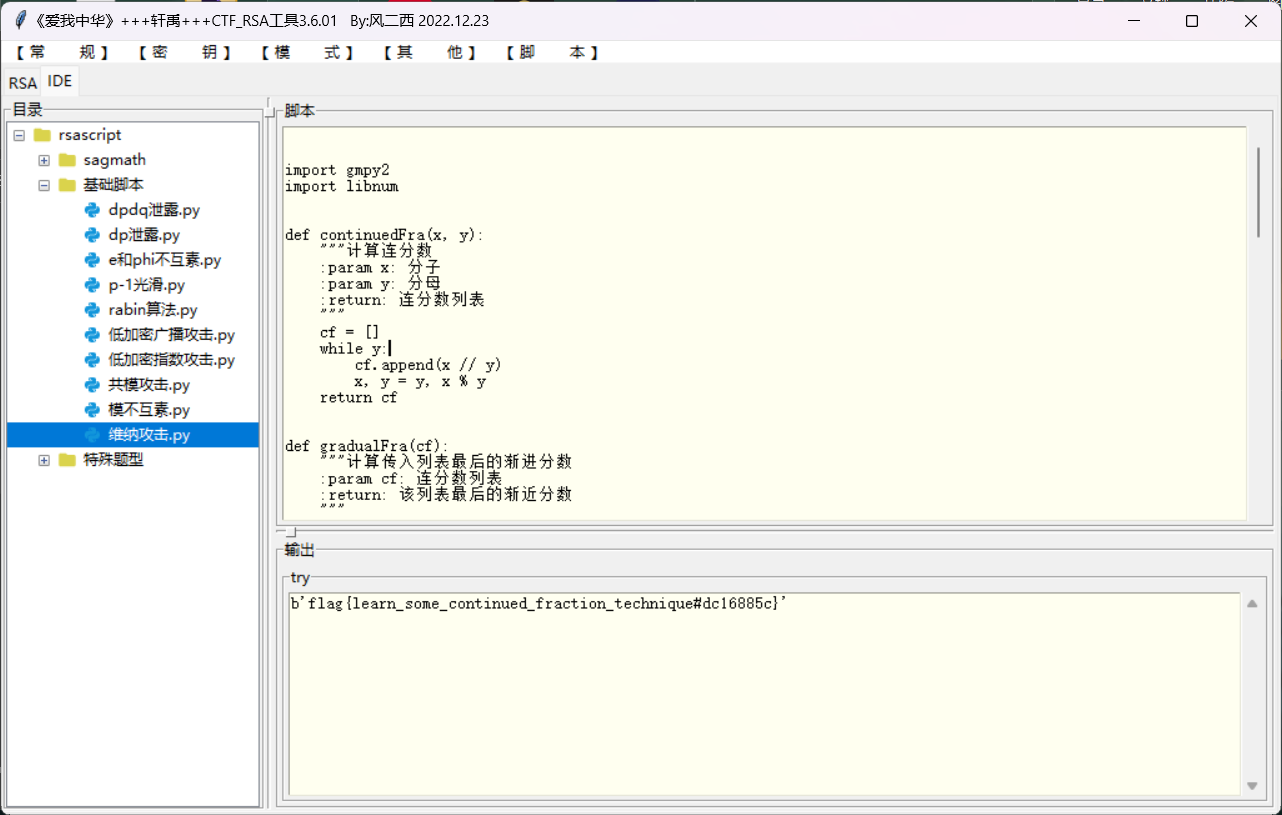1282x815 pixels.
Task: Click the 'cf = []' code line
Action: (349, 332)
